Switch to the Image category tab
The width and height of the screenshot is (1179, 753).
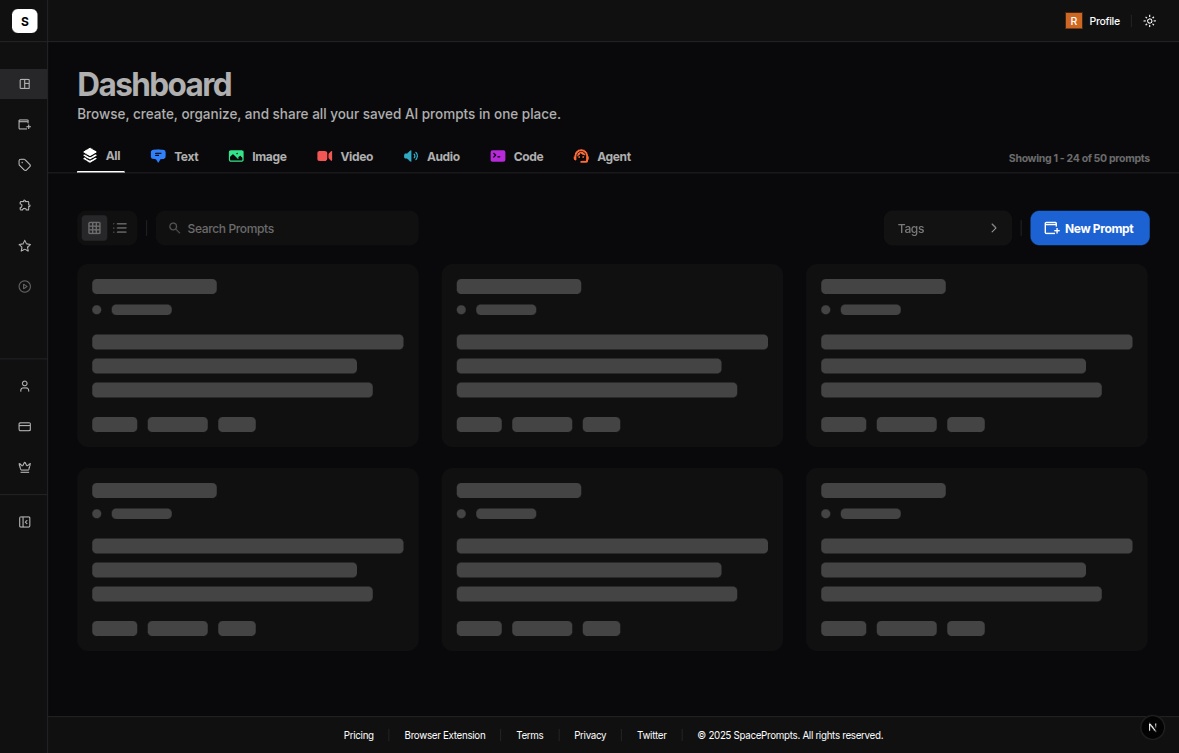(257, 156)
